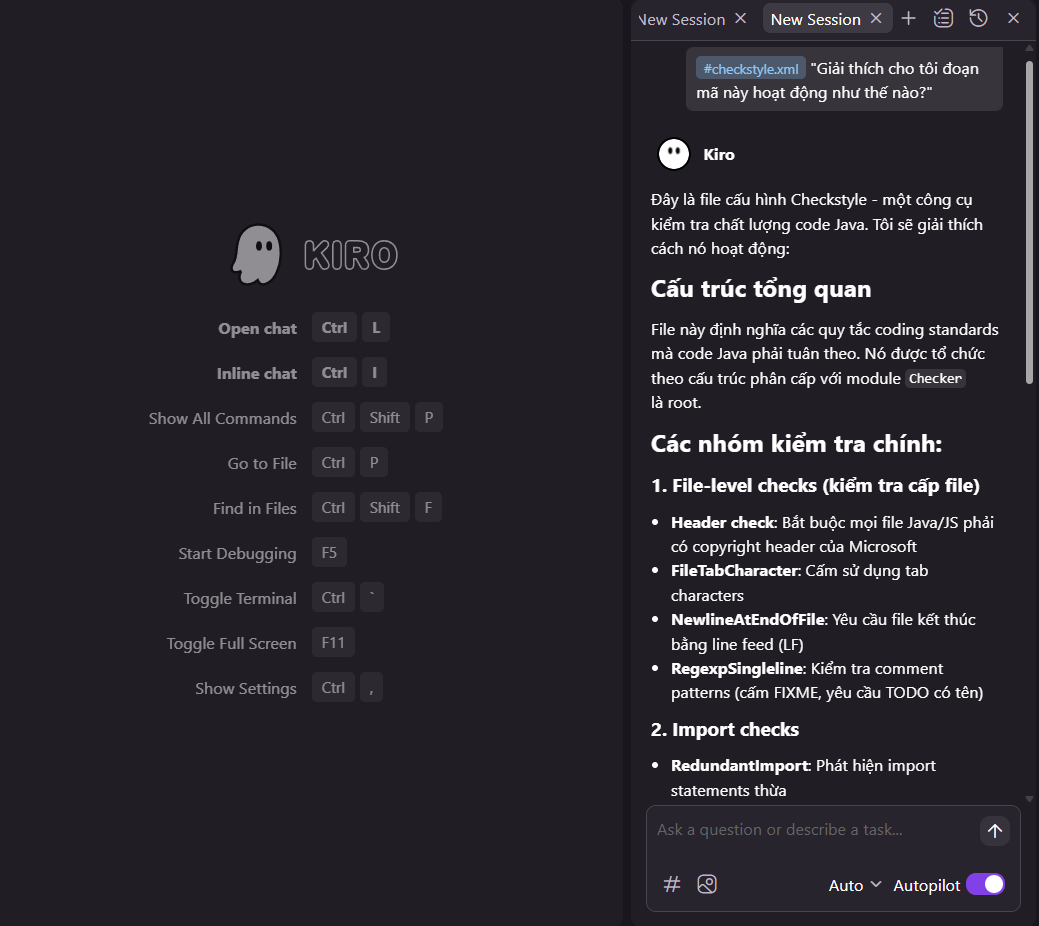Start a new chat session with plus icon

(908, 18)
